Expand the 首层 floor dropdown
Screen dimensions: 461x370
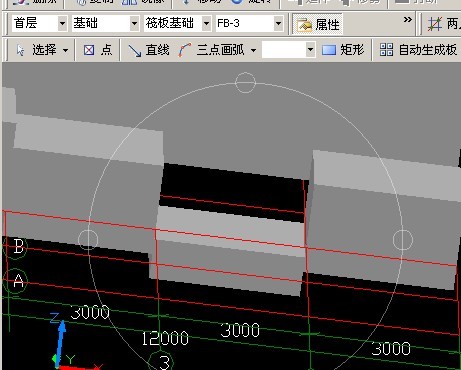pos(62,24)
